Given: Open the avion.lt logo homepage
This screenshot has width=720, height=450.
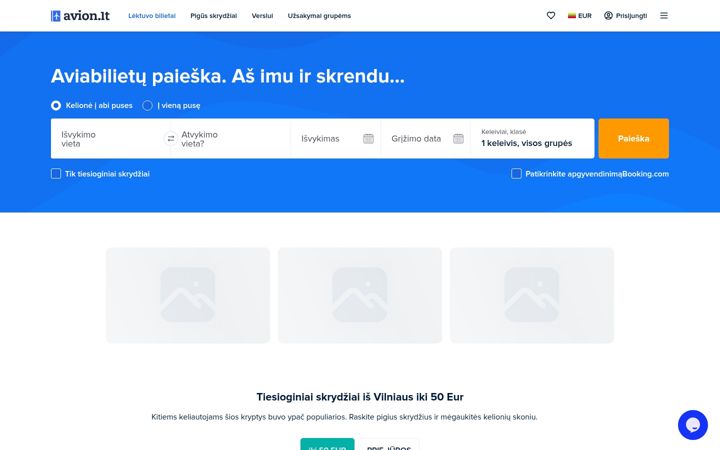Looking at the screenshot, I should point(80,16).
